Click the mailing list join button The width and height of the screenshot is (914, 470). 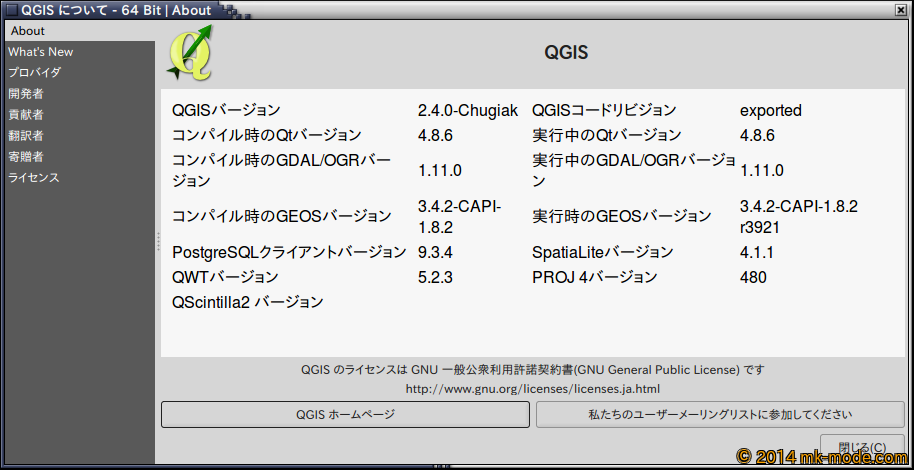click(720, 414)
